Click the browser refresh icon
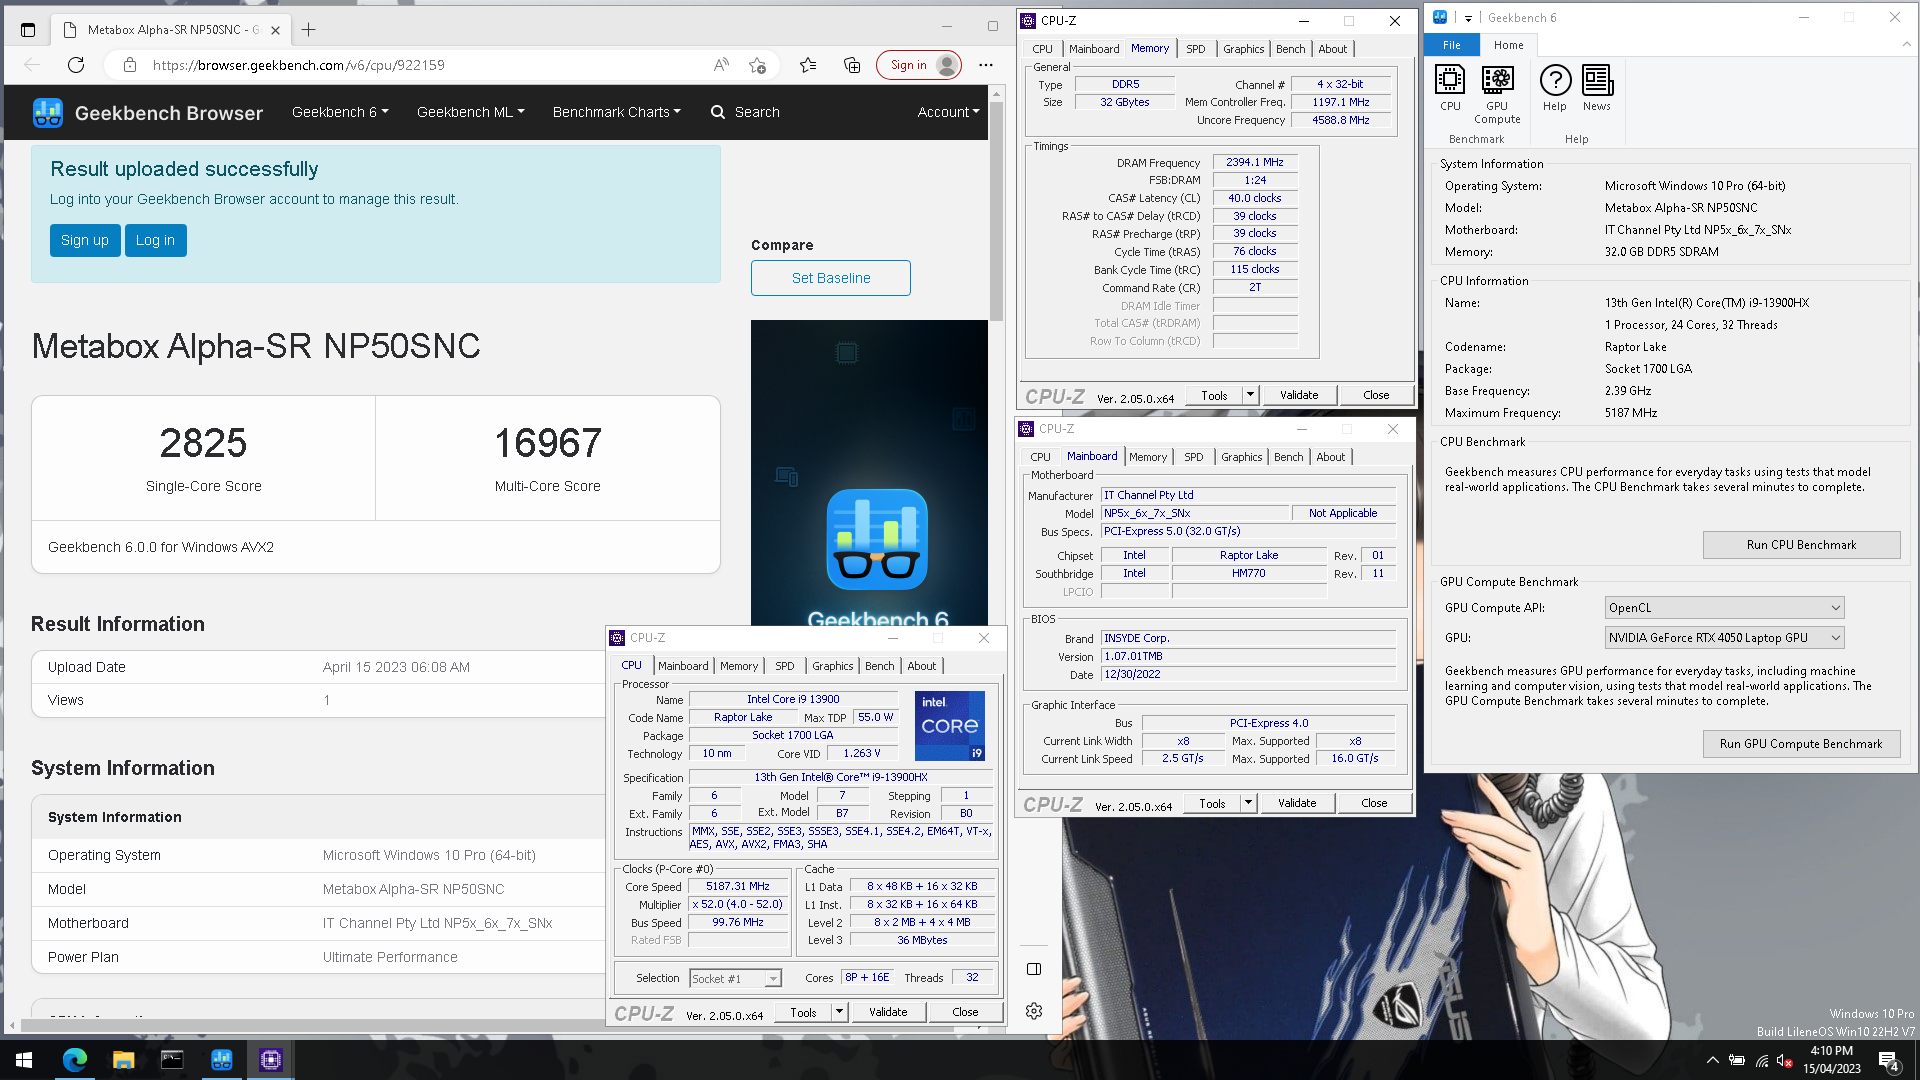 click(x=76, y=65)
